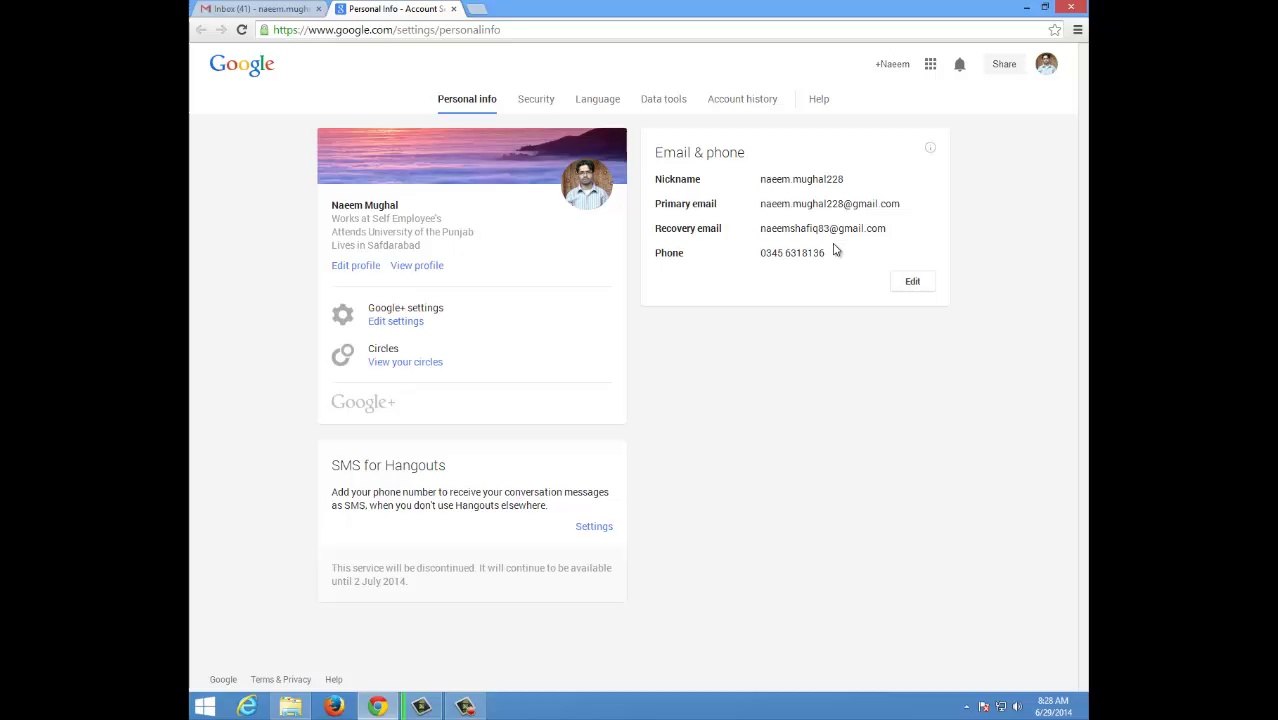Open the Chrome menu button
The height and width of the screenshot is (720, 1278).
pyautogui.click(x=1077, y=30)
